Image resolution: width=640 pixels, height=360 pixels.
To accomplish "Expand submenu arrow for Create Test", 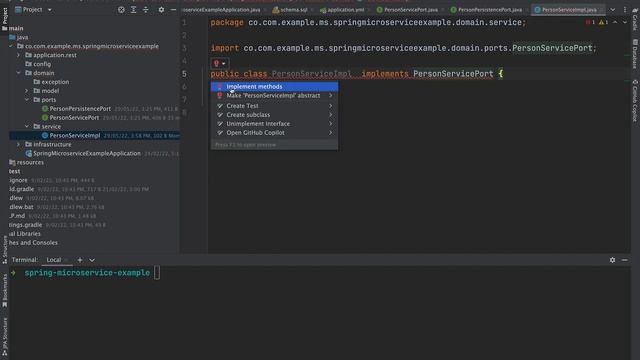I will [x=331, y=106].
